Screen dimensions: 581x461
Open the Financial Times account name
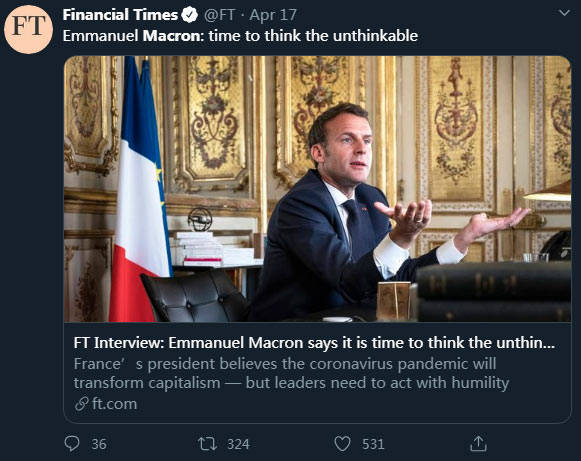[120, 15]
